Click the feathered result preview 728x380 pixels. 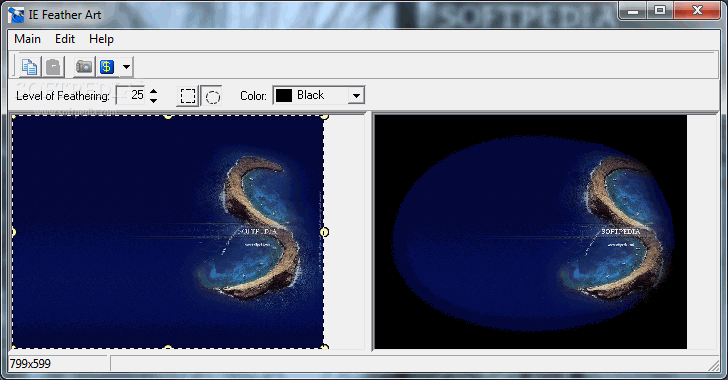click(x=530, y=232)
